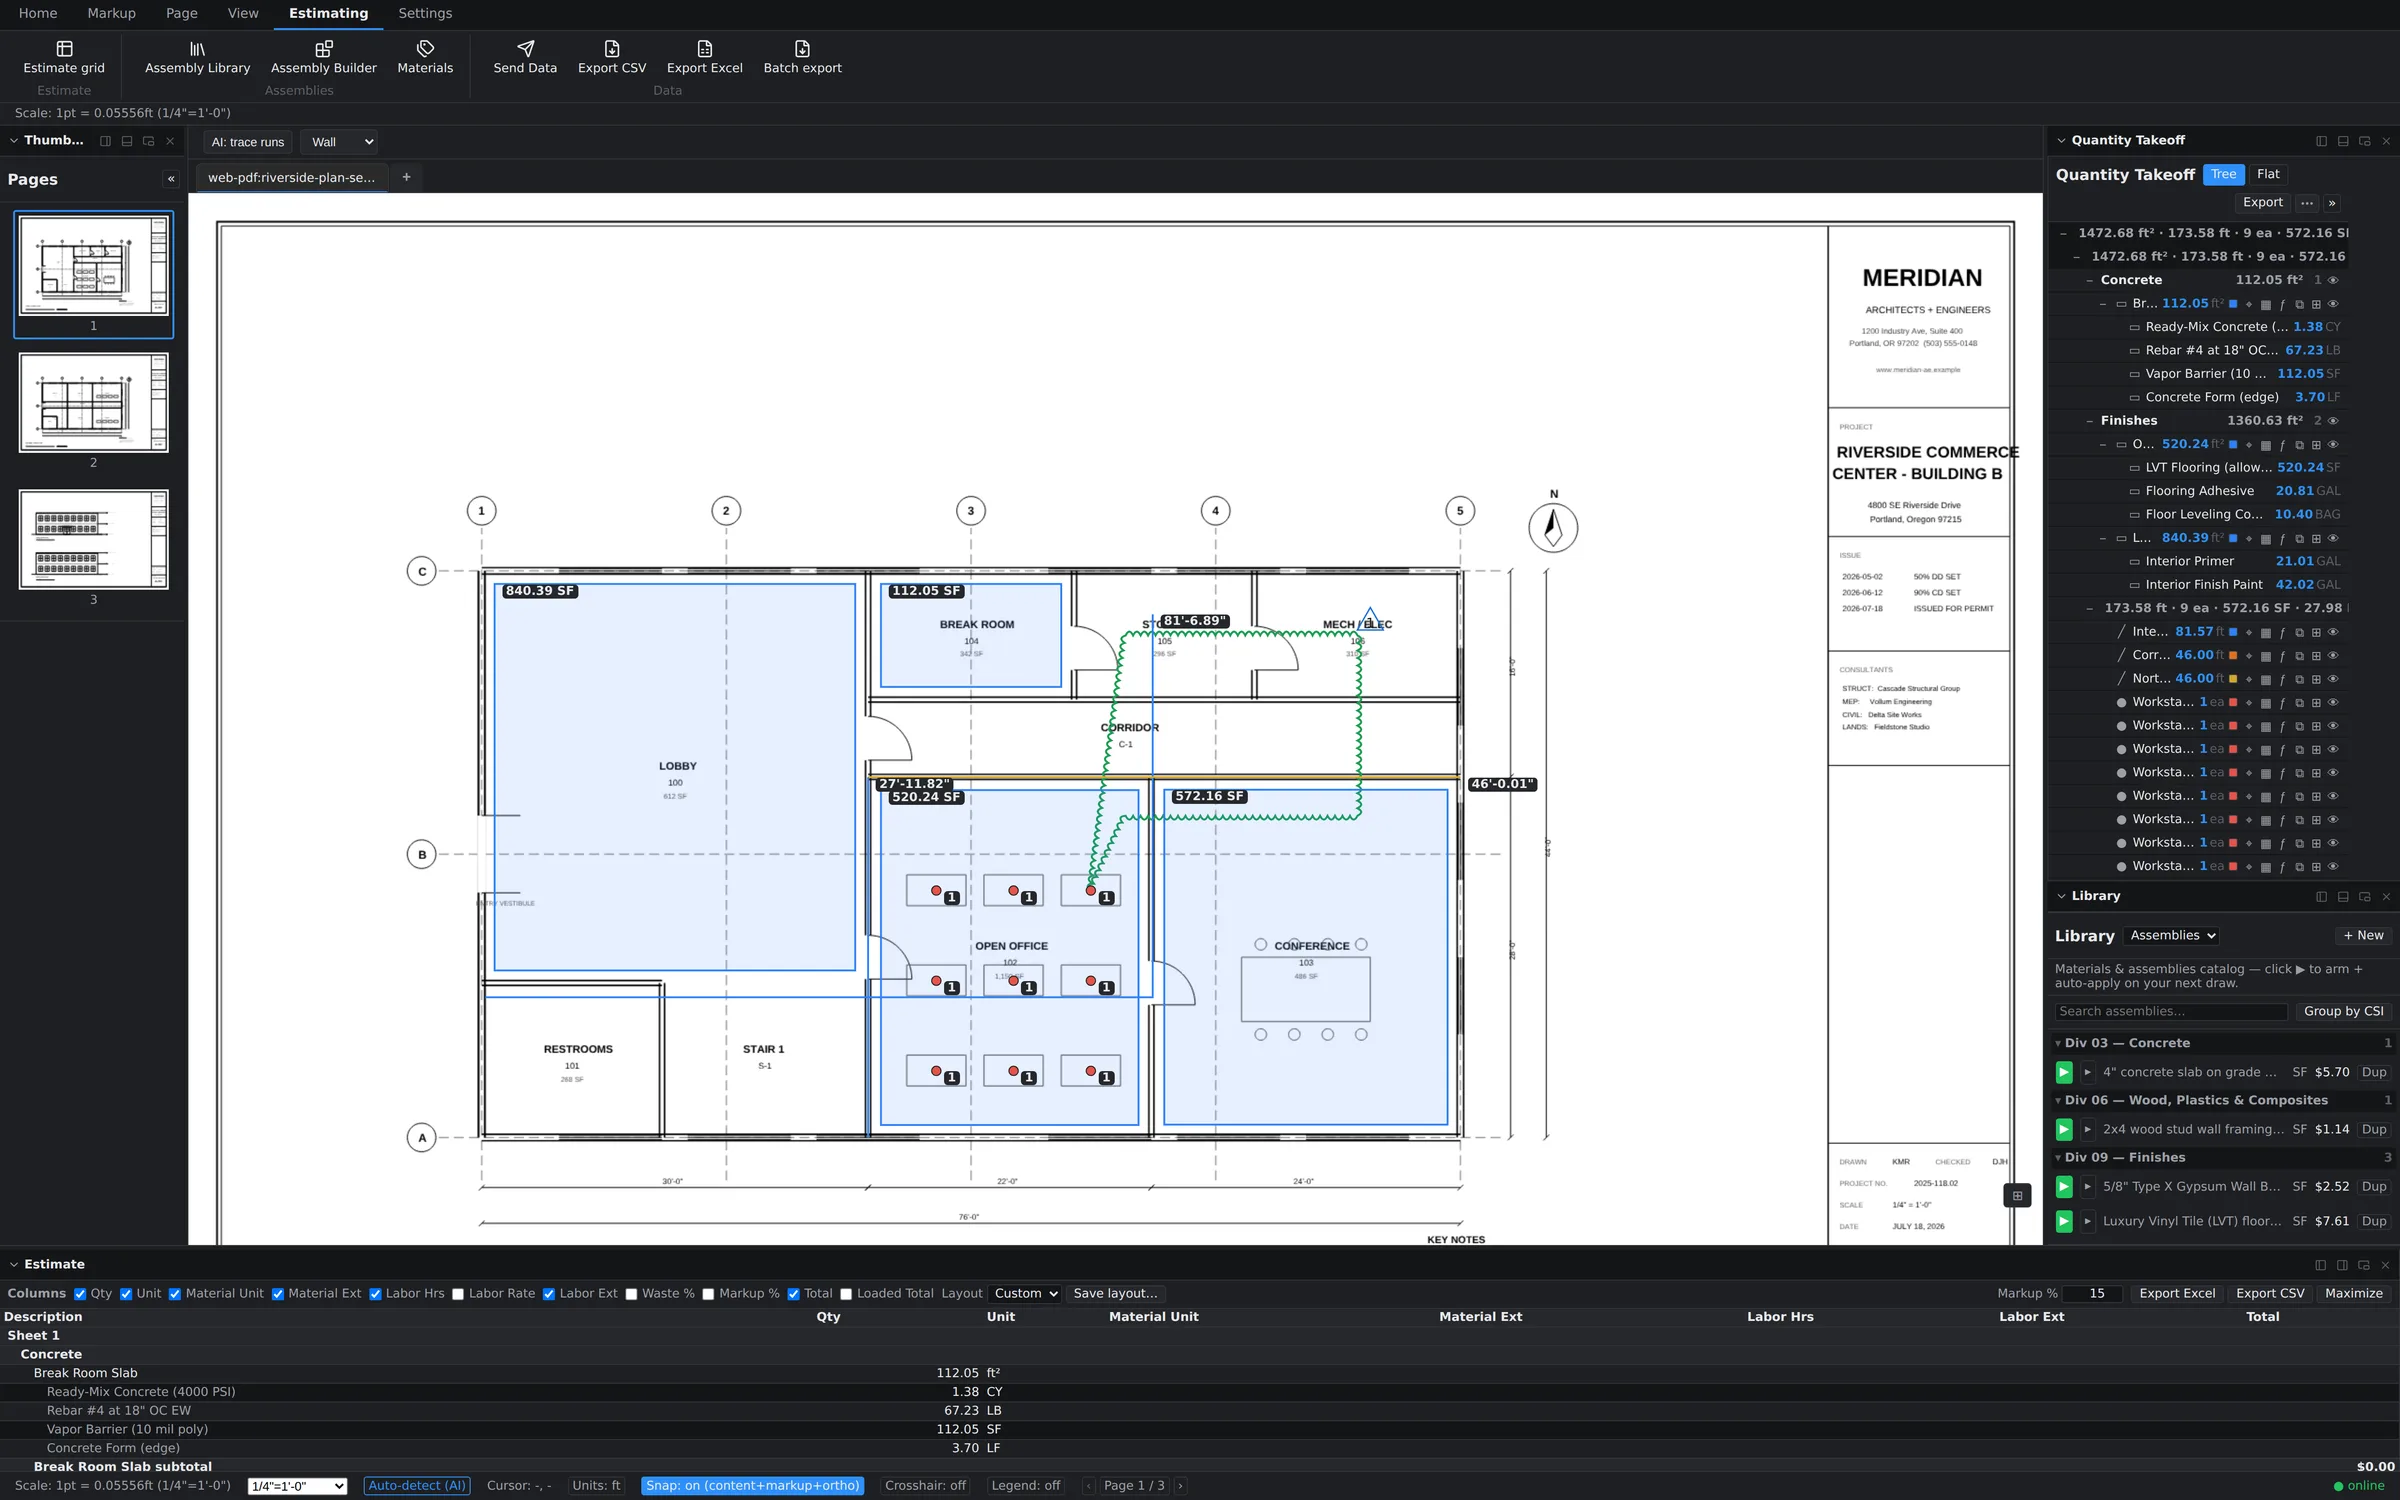
Task: Enable the Labor Rate column checkbox
Action: [458, 1294]
